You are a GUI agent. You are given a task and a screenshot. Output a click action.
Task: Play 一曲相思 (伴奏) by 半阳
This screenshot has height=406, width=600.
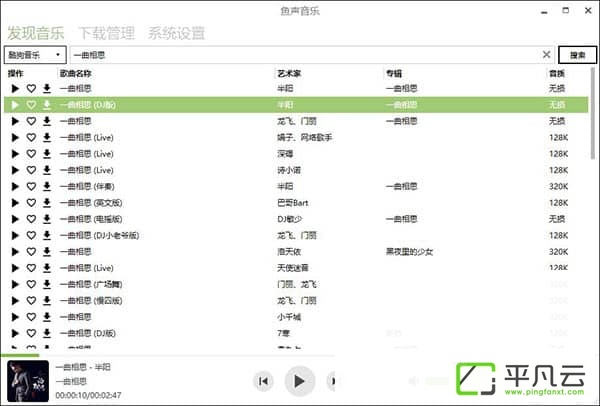[x=15, y=186]
